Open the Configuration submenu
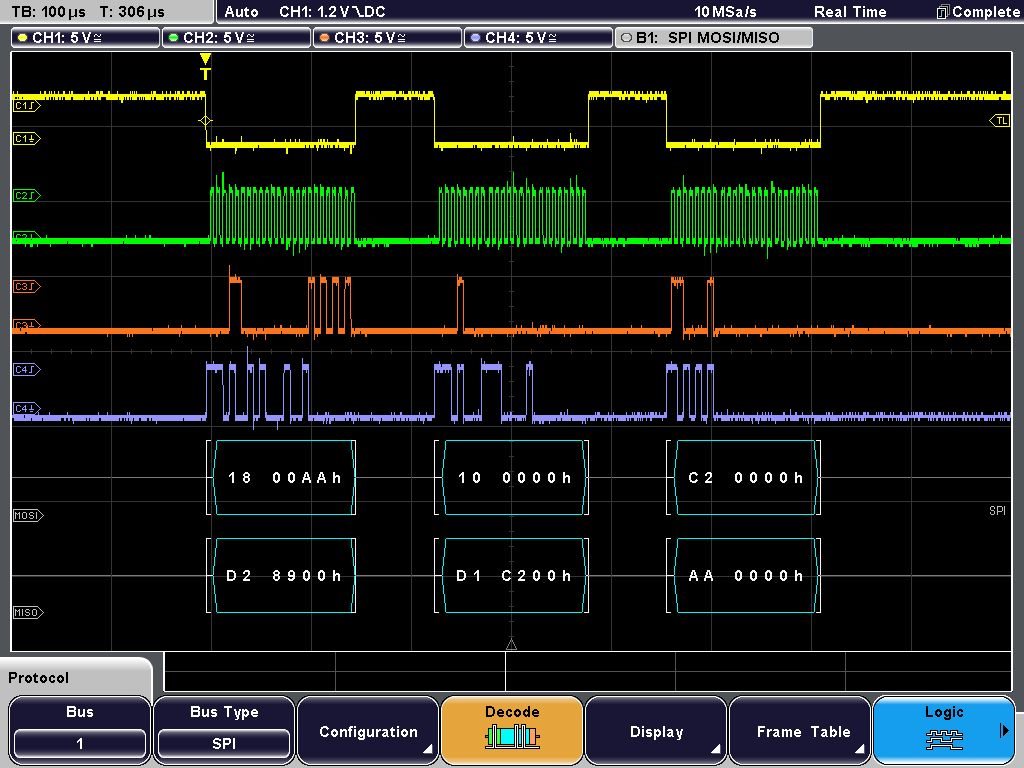 tap(368, 732)
